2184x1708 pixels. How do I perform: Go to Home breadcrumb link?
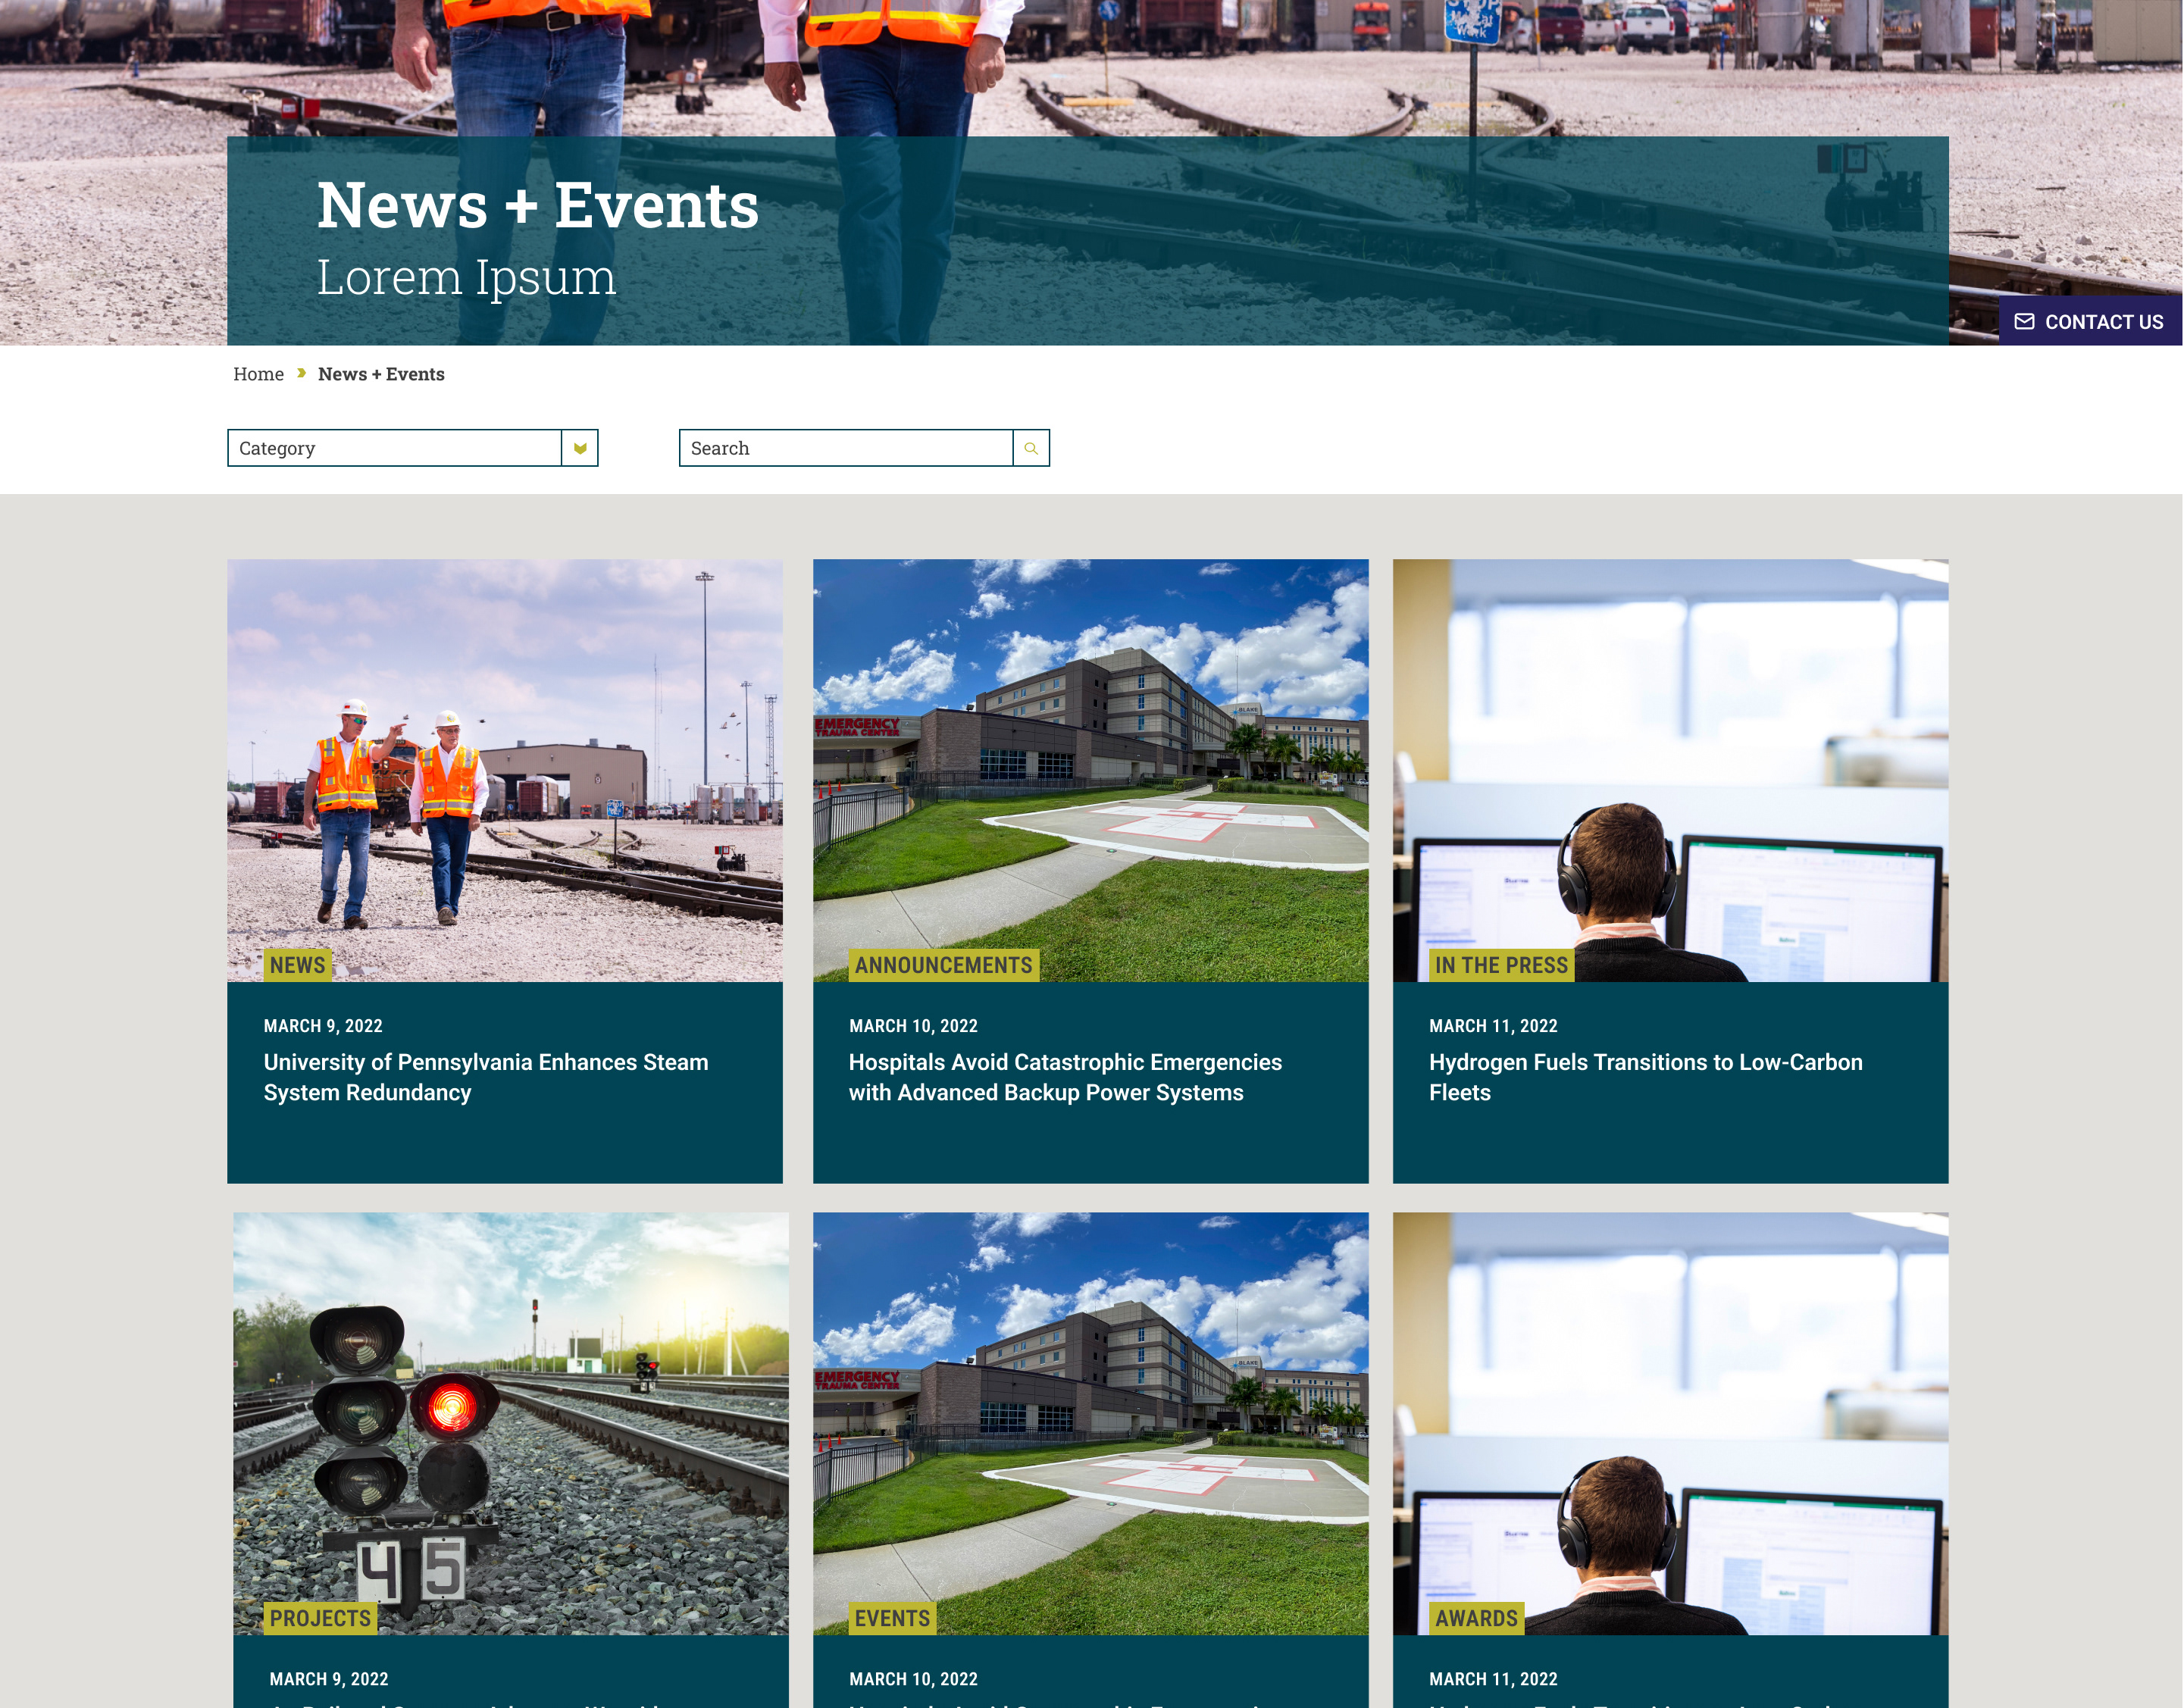point(258,374)
